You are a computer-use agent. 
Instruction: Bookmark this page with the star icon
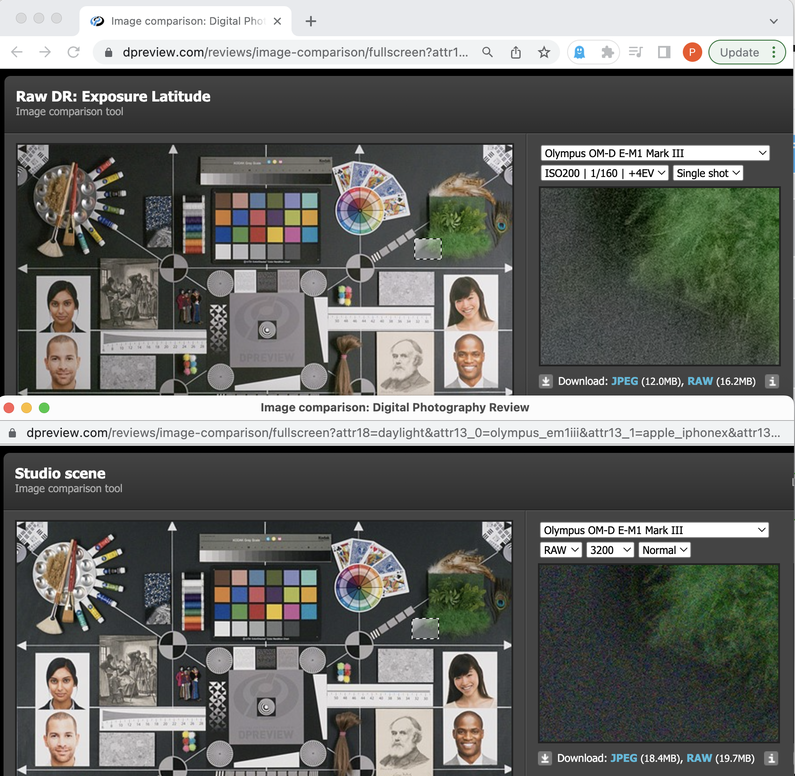544,52
